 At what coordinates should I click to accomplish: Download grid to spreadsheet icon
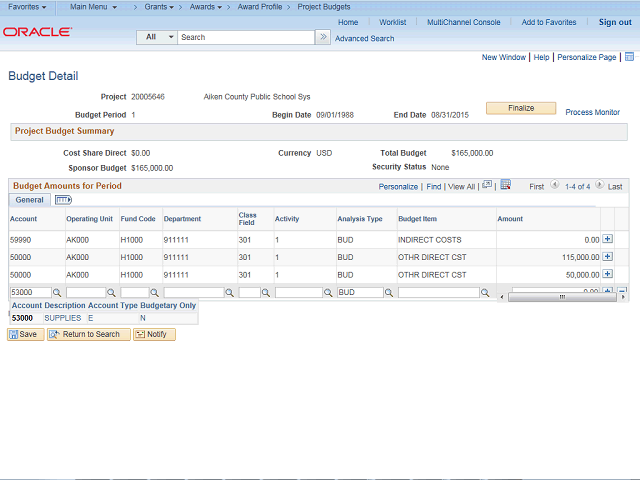pyautogui.click(x=505, y=185)
